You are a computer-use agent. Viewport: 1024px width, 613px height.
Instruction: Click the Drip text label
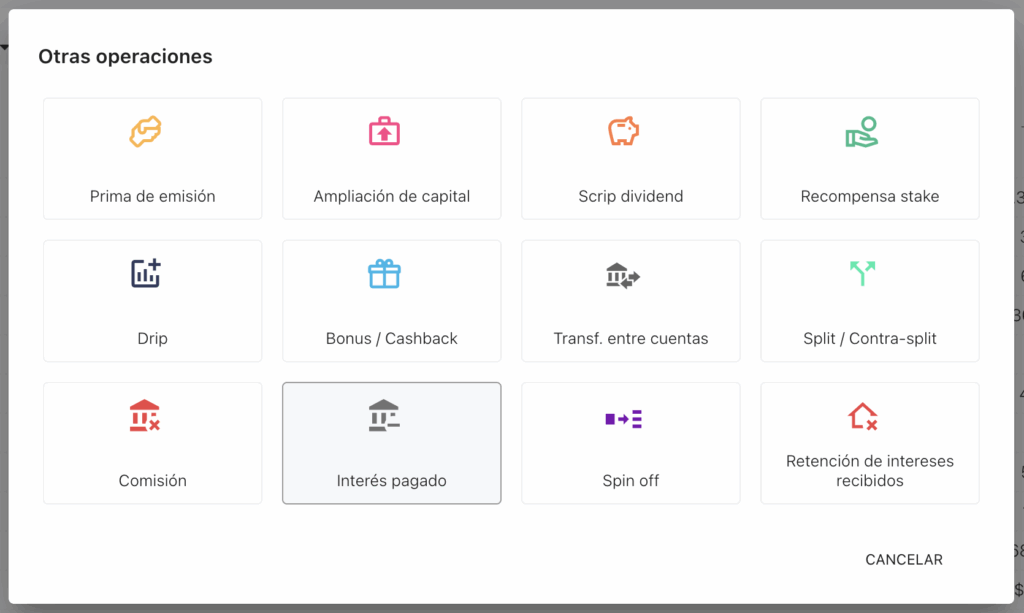pos(153,339)
